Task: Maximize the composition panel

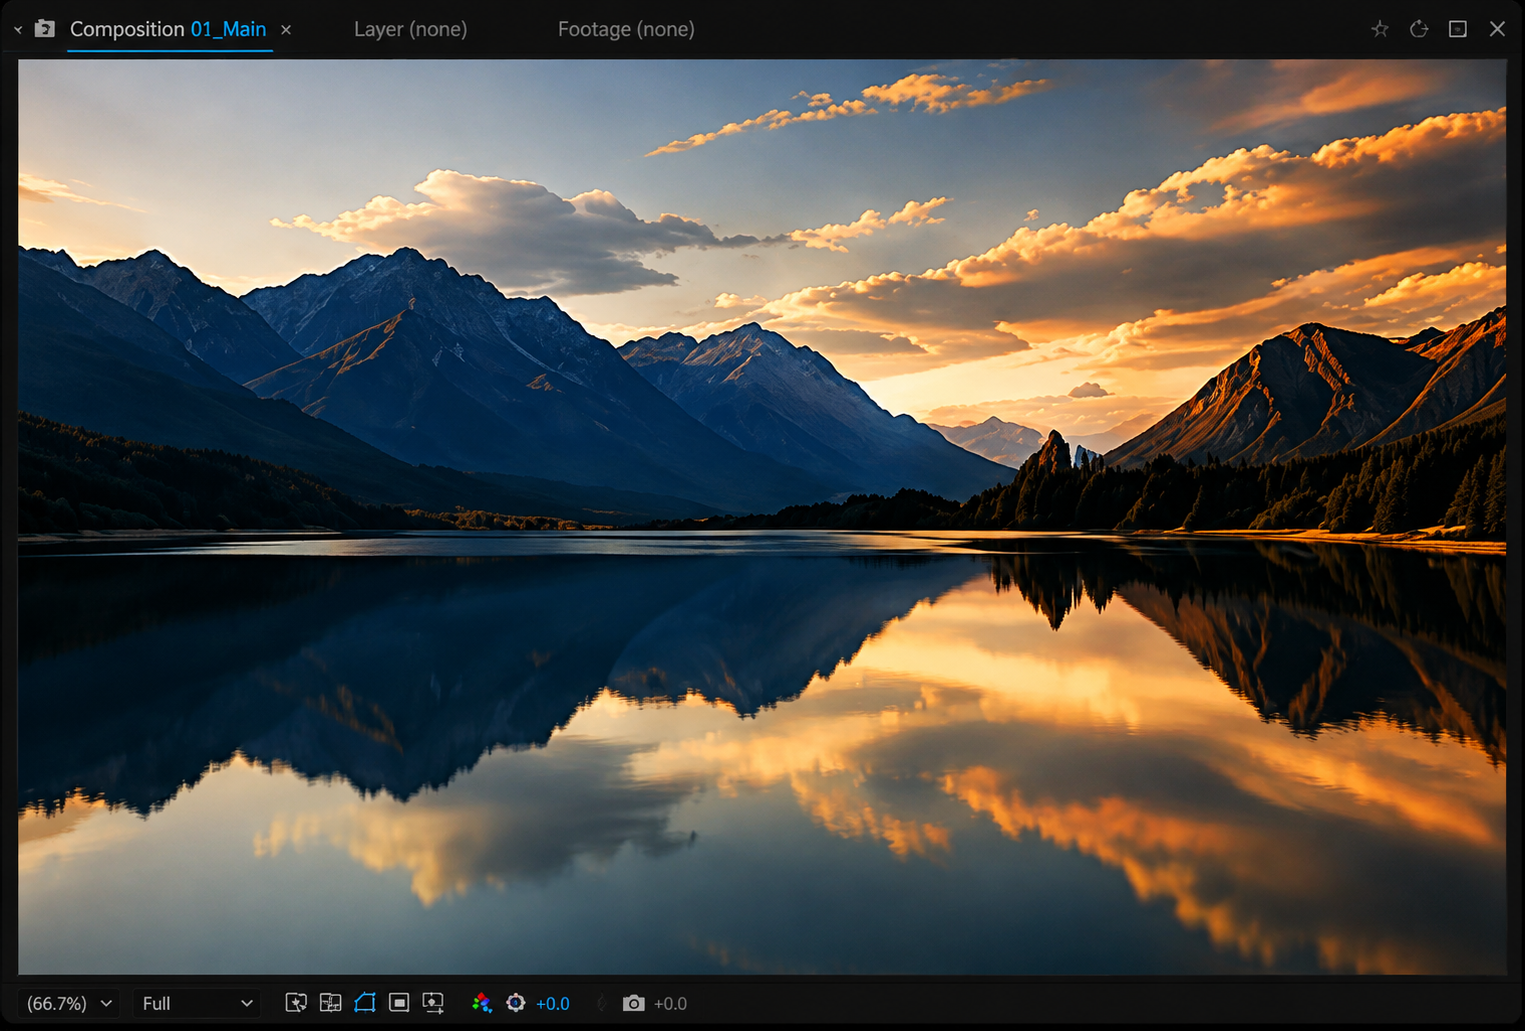Action: (x=1458, y=29)
